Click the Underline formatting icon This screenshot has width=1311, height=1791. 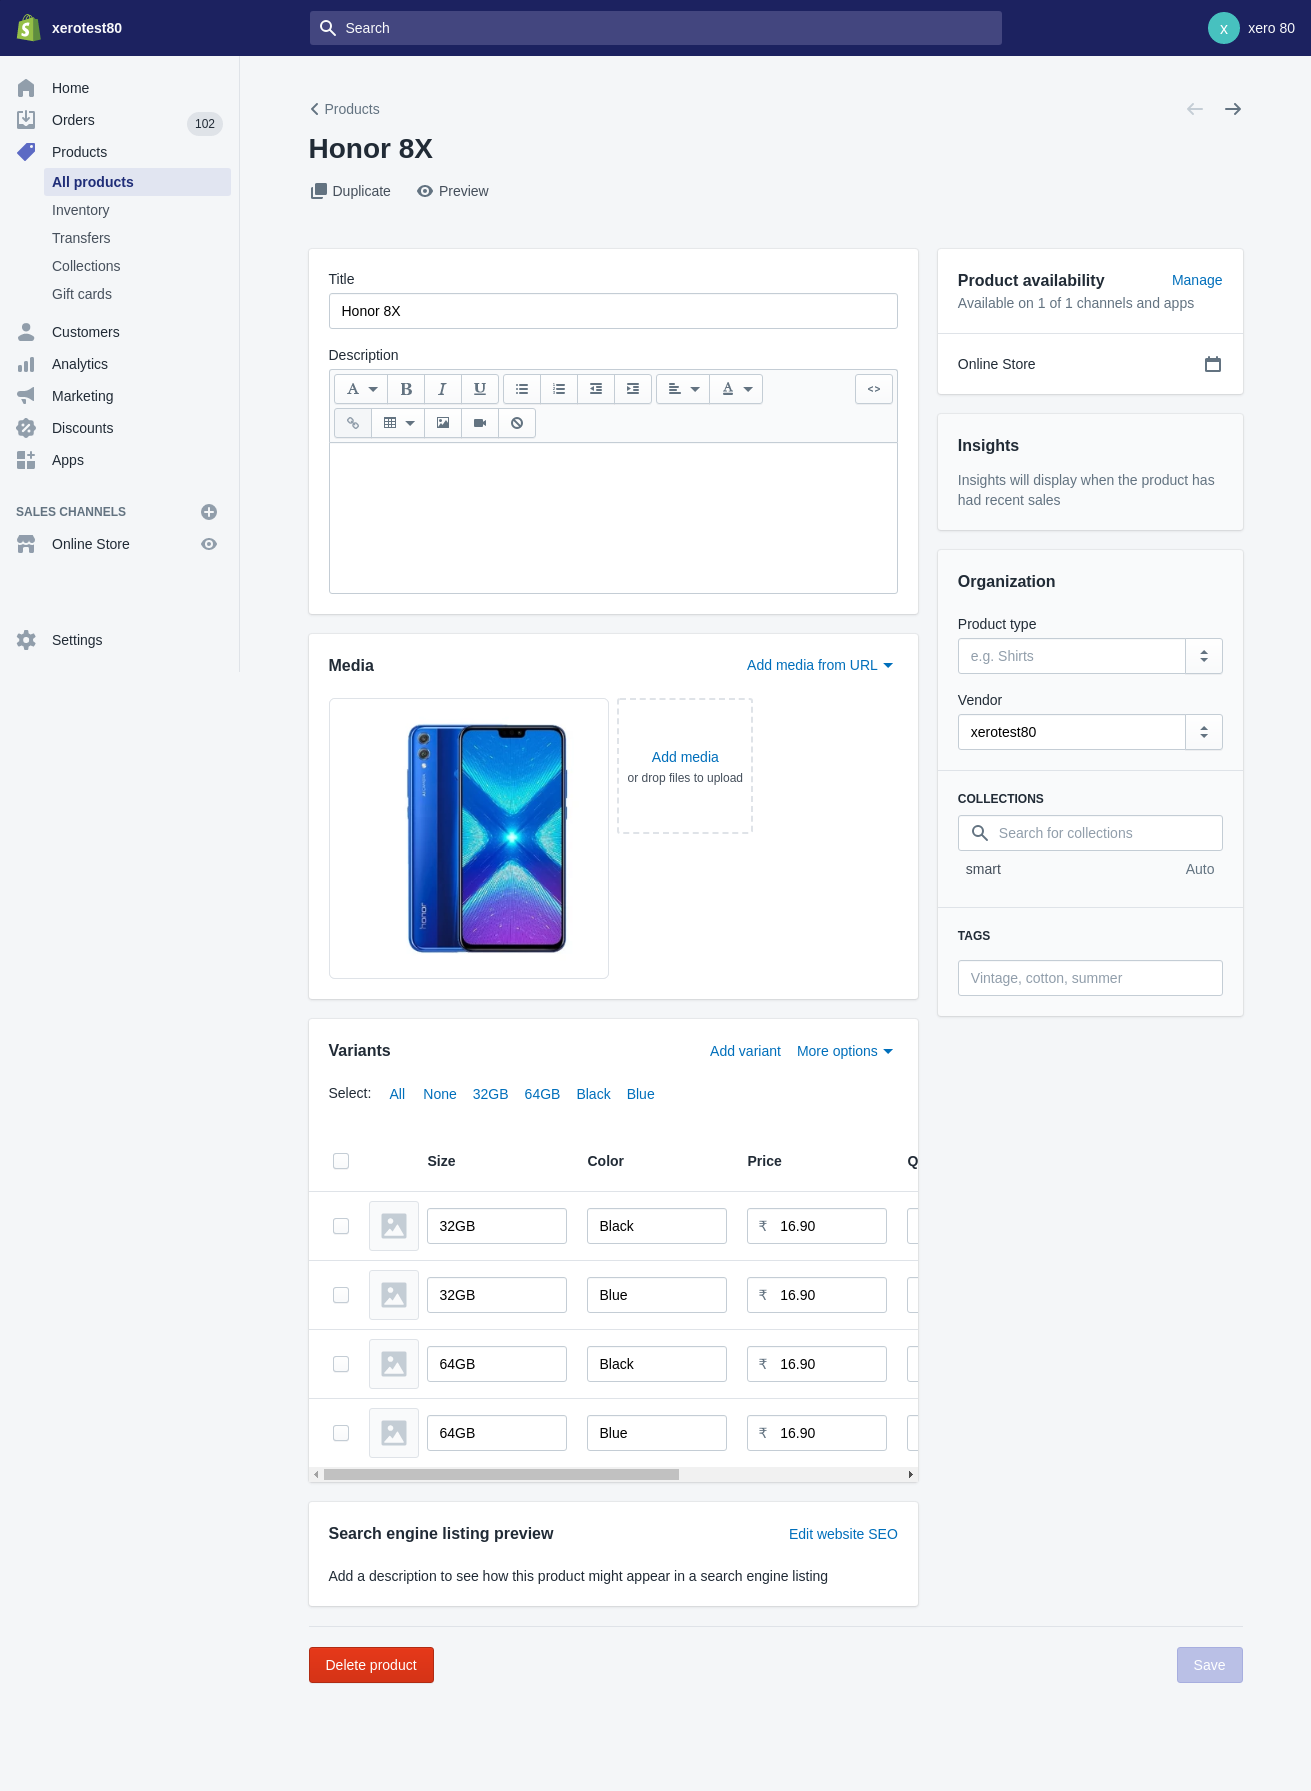(x=480, y=389)
